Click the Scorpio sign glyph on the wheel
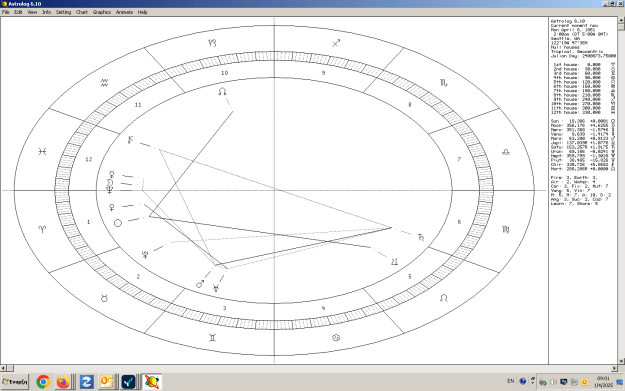625x391 pixels. pos(444,83)
